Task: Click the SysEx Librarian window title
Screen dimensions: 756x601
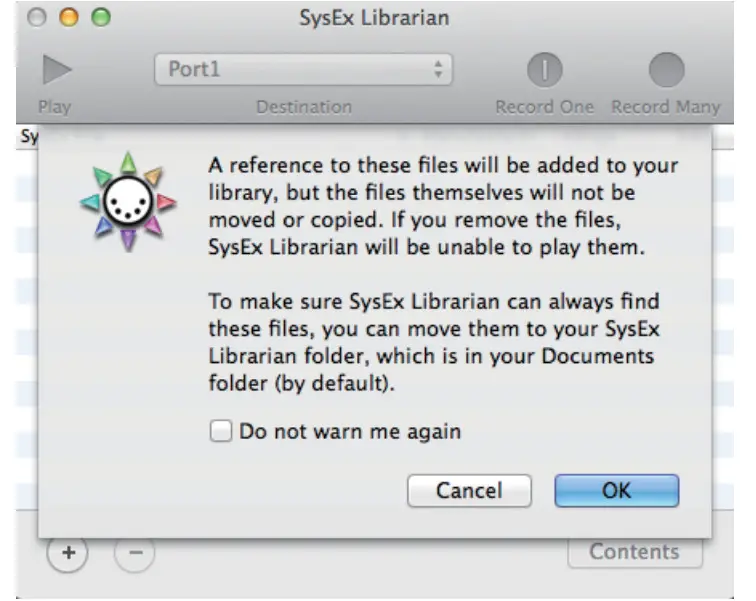Action: click(374, 18)
